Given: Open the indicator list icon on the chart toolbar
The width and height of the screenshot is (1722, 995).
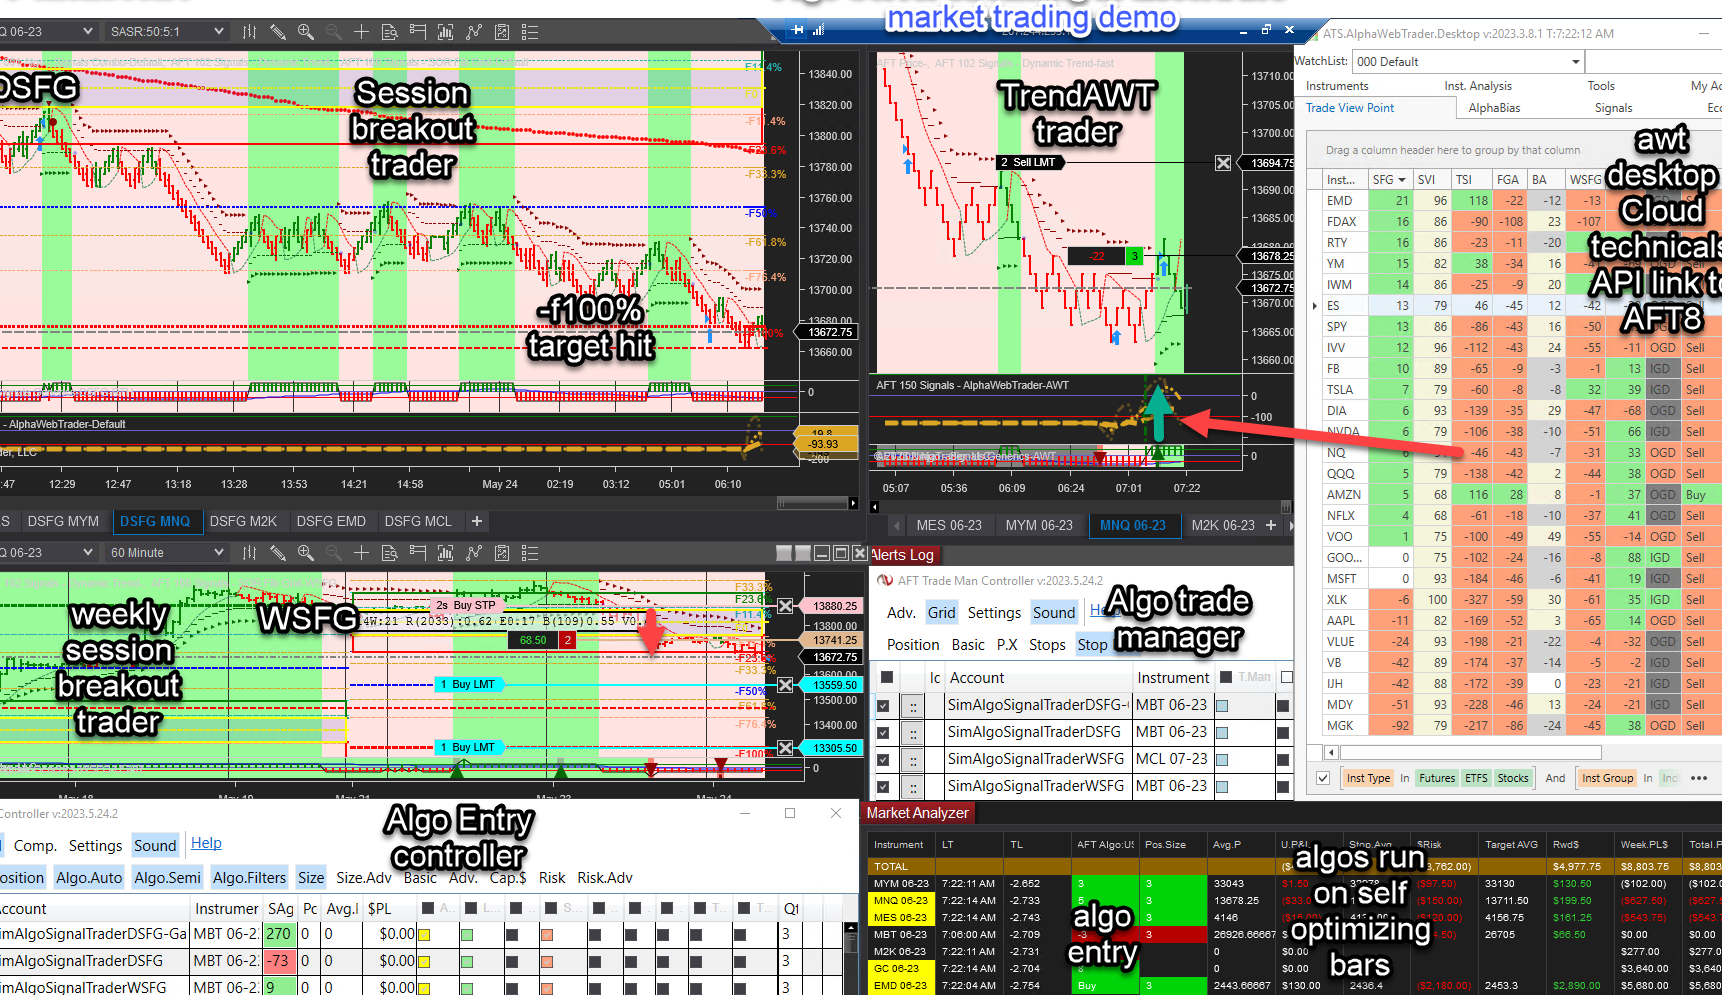Looking at the screenshot, I should [529, 31].
